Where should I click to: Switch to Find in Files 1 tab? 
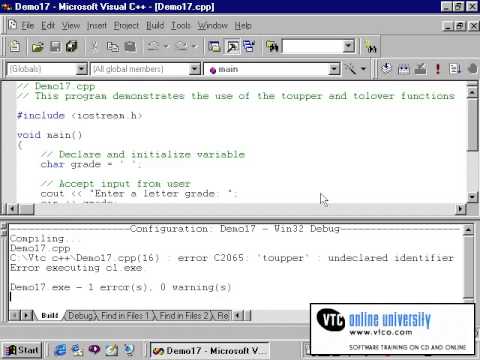click(125, 315)
